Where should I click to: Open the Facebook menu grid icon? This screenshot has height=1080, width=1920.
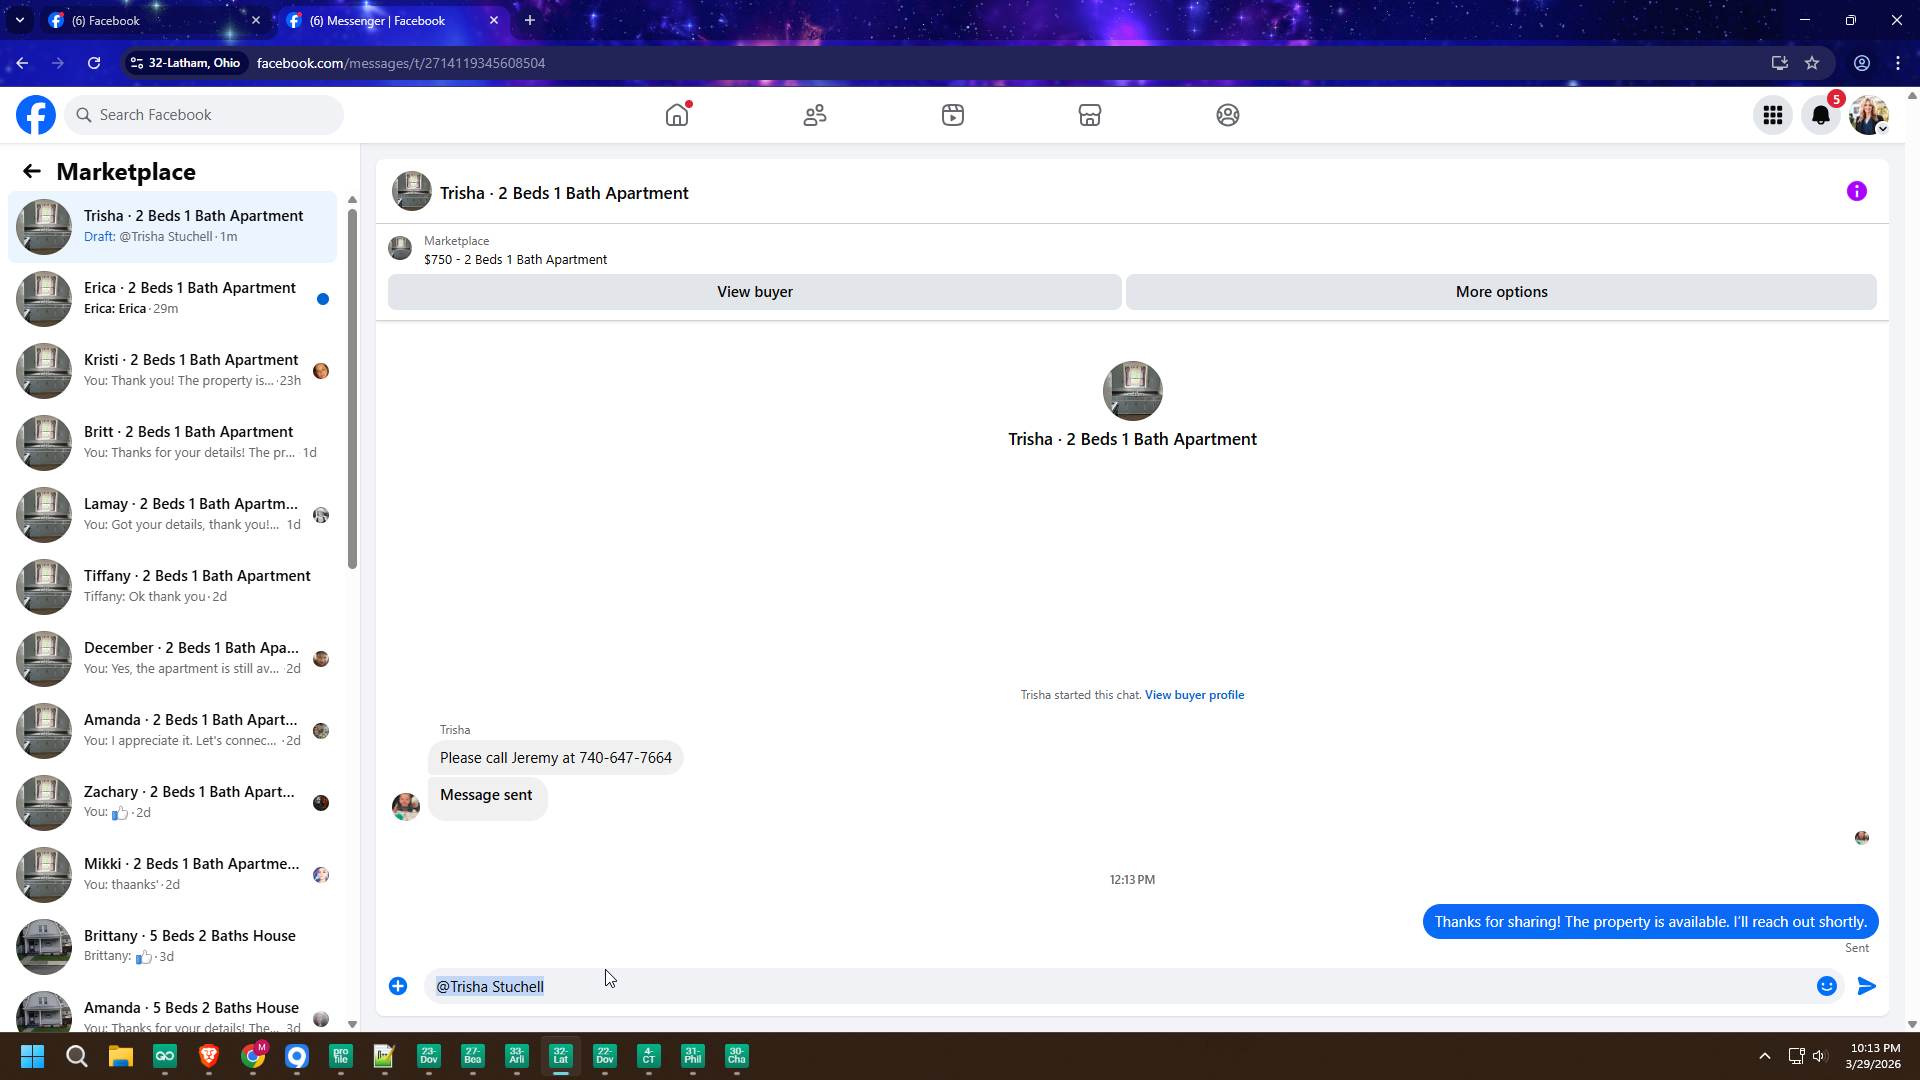[1773, 116]
